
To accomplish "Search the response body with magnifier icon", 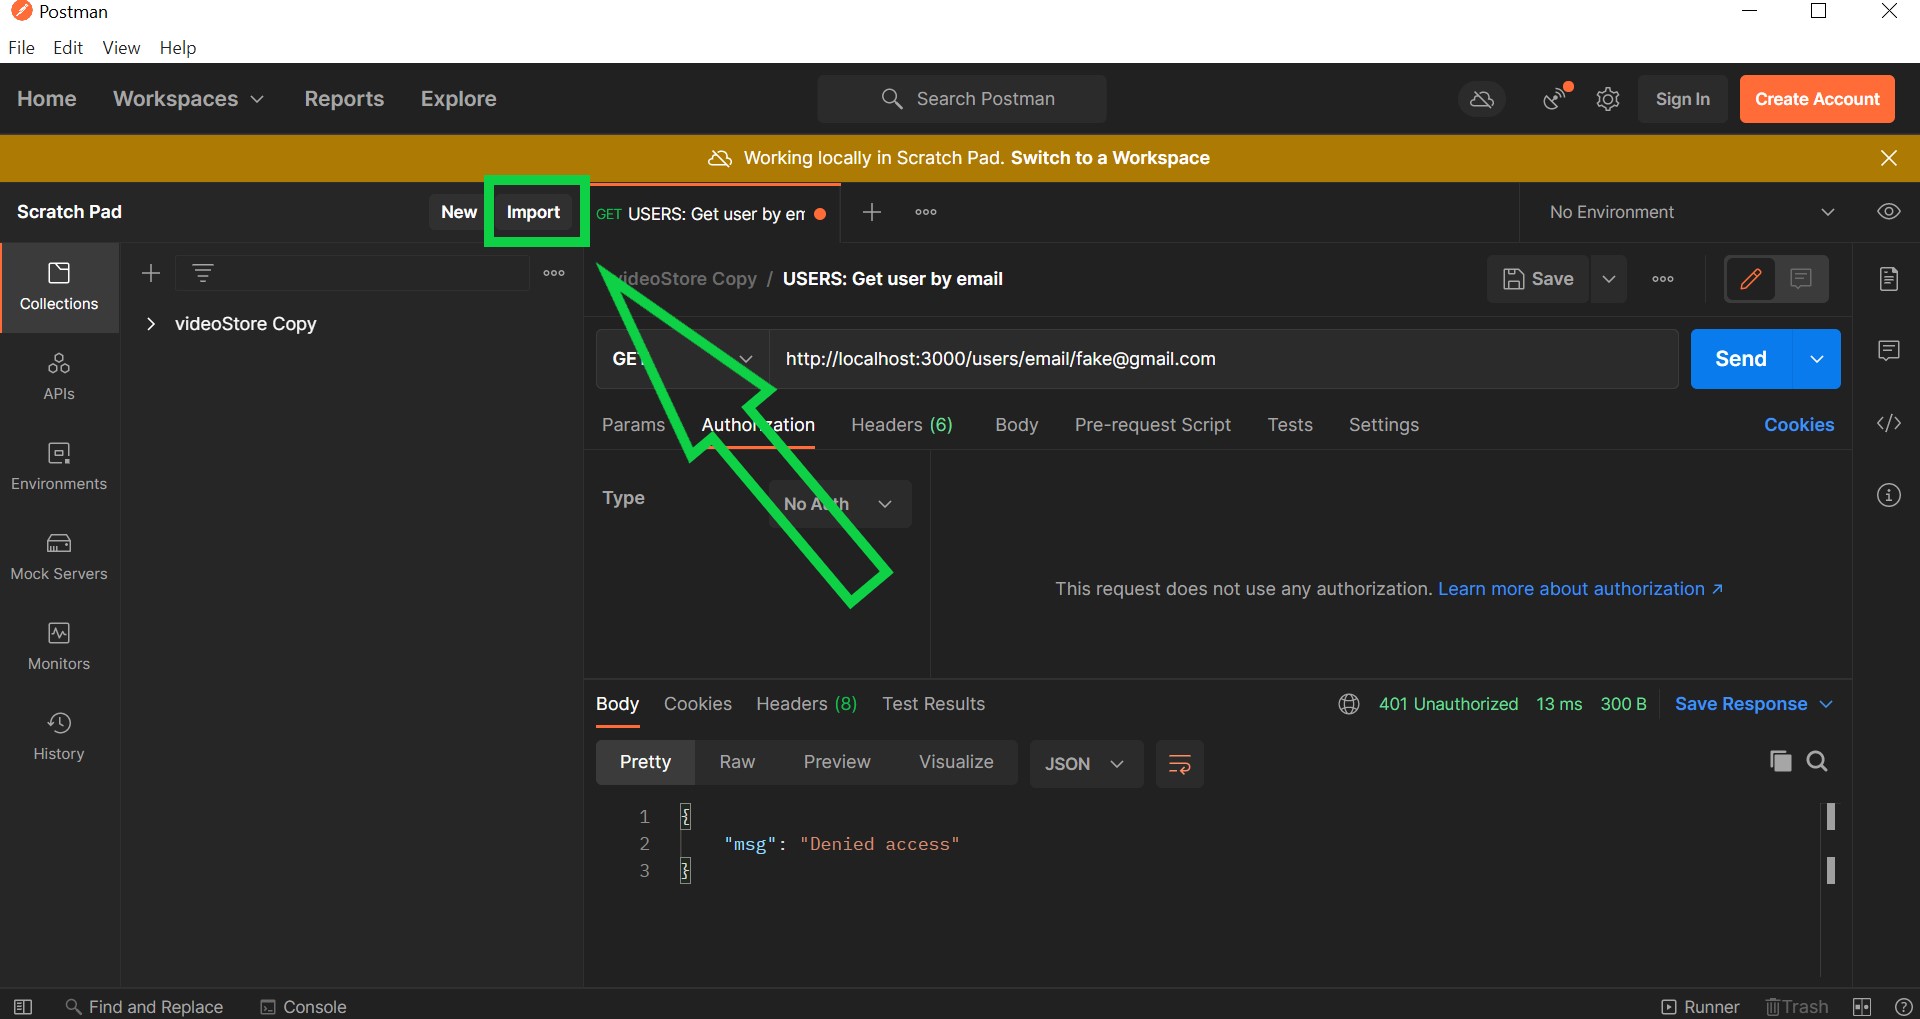I will 1817,761.
